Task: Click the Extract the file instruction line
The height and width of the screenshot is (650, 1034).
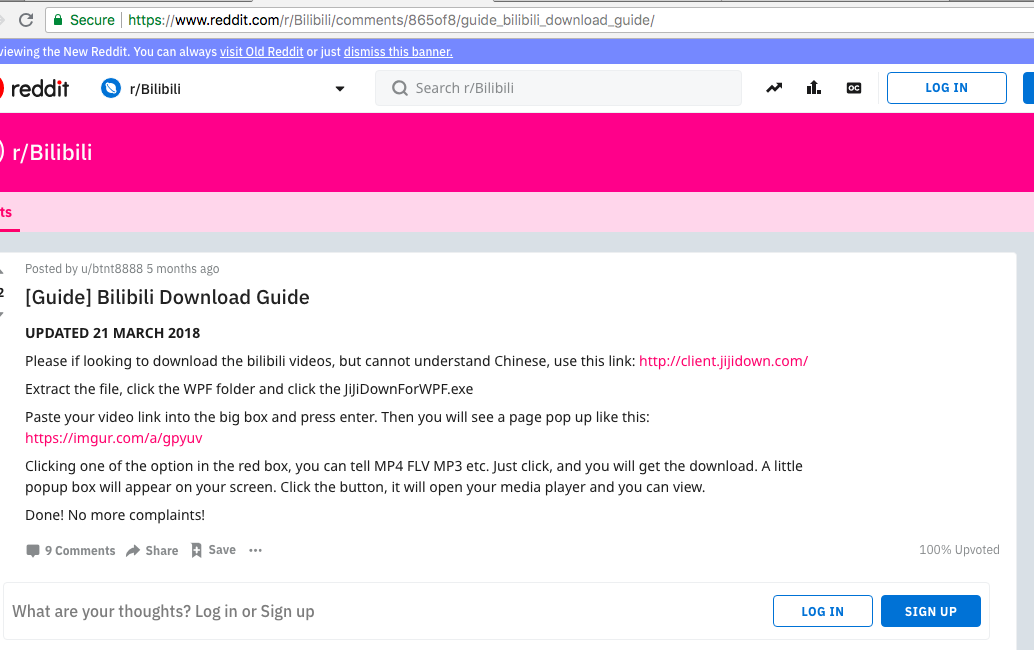Action: (249, 389)
